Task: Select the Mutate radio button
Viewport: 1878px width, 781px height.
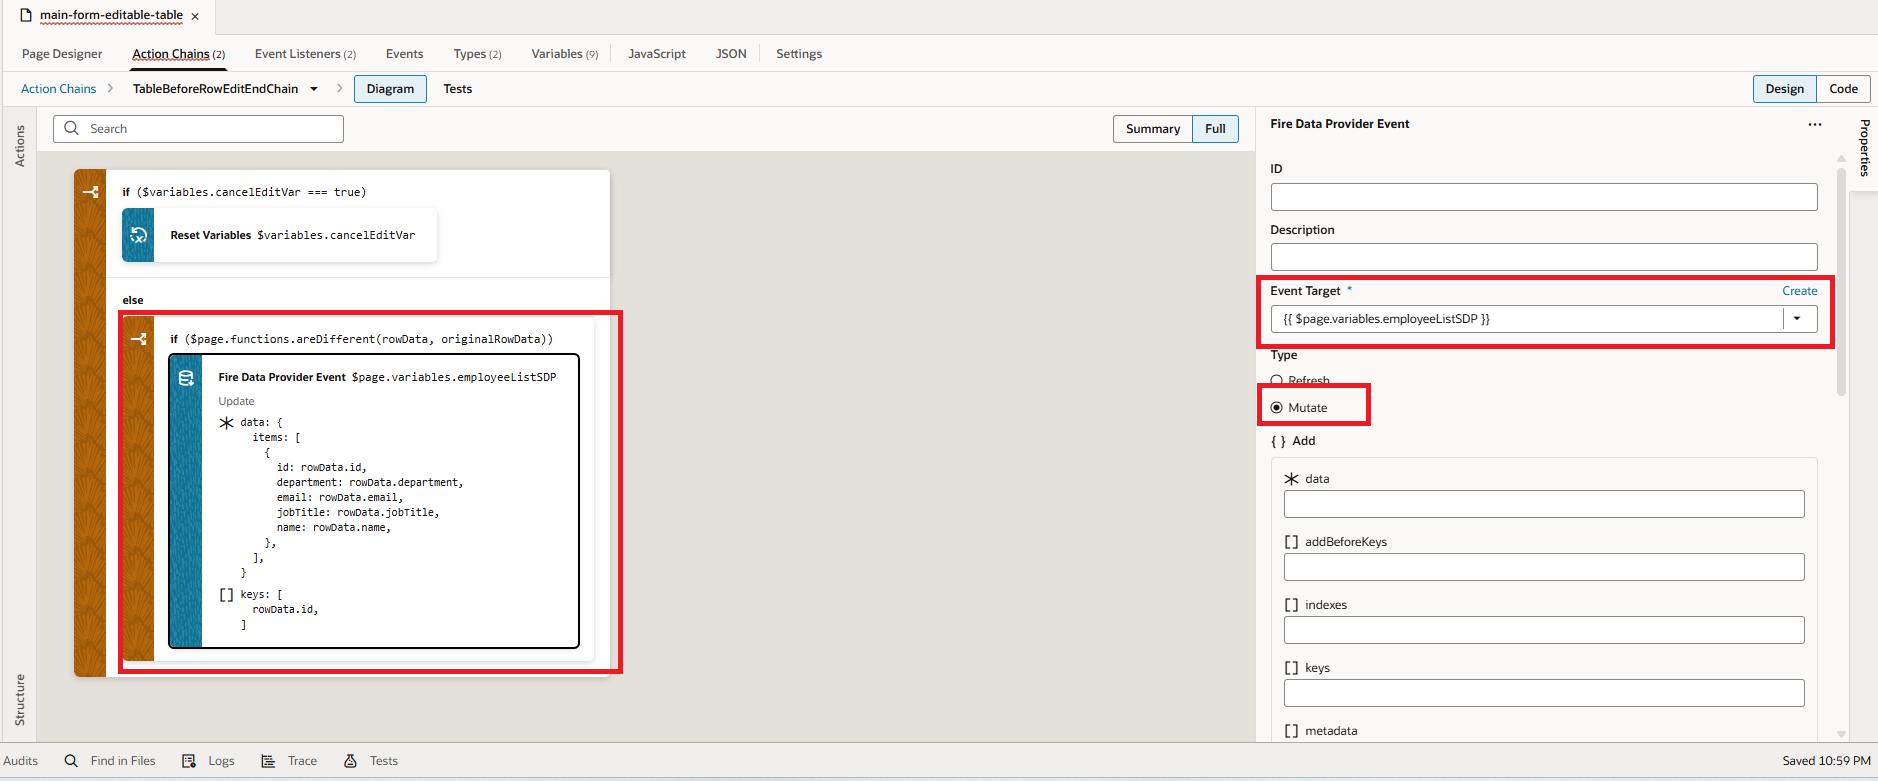Action: pos(1277,408)
